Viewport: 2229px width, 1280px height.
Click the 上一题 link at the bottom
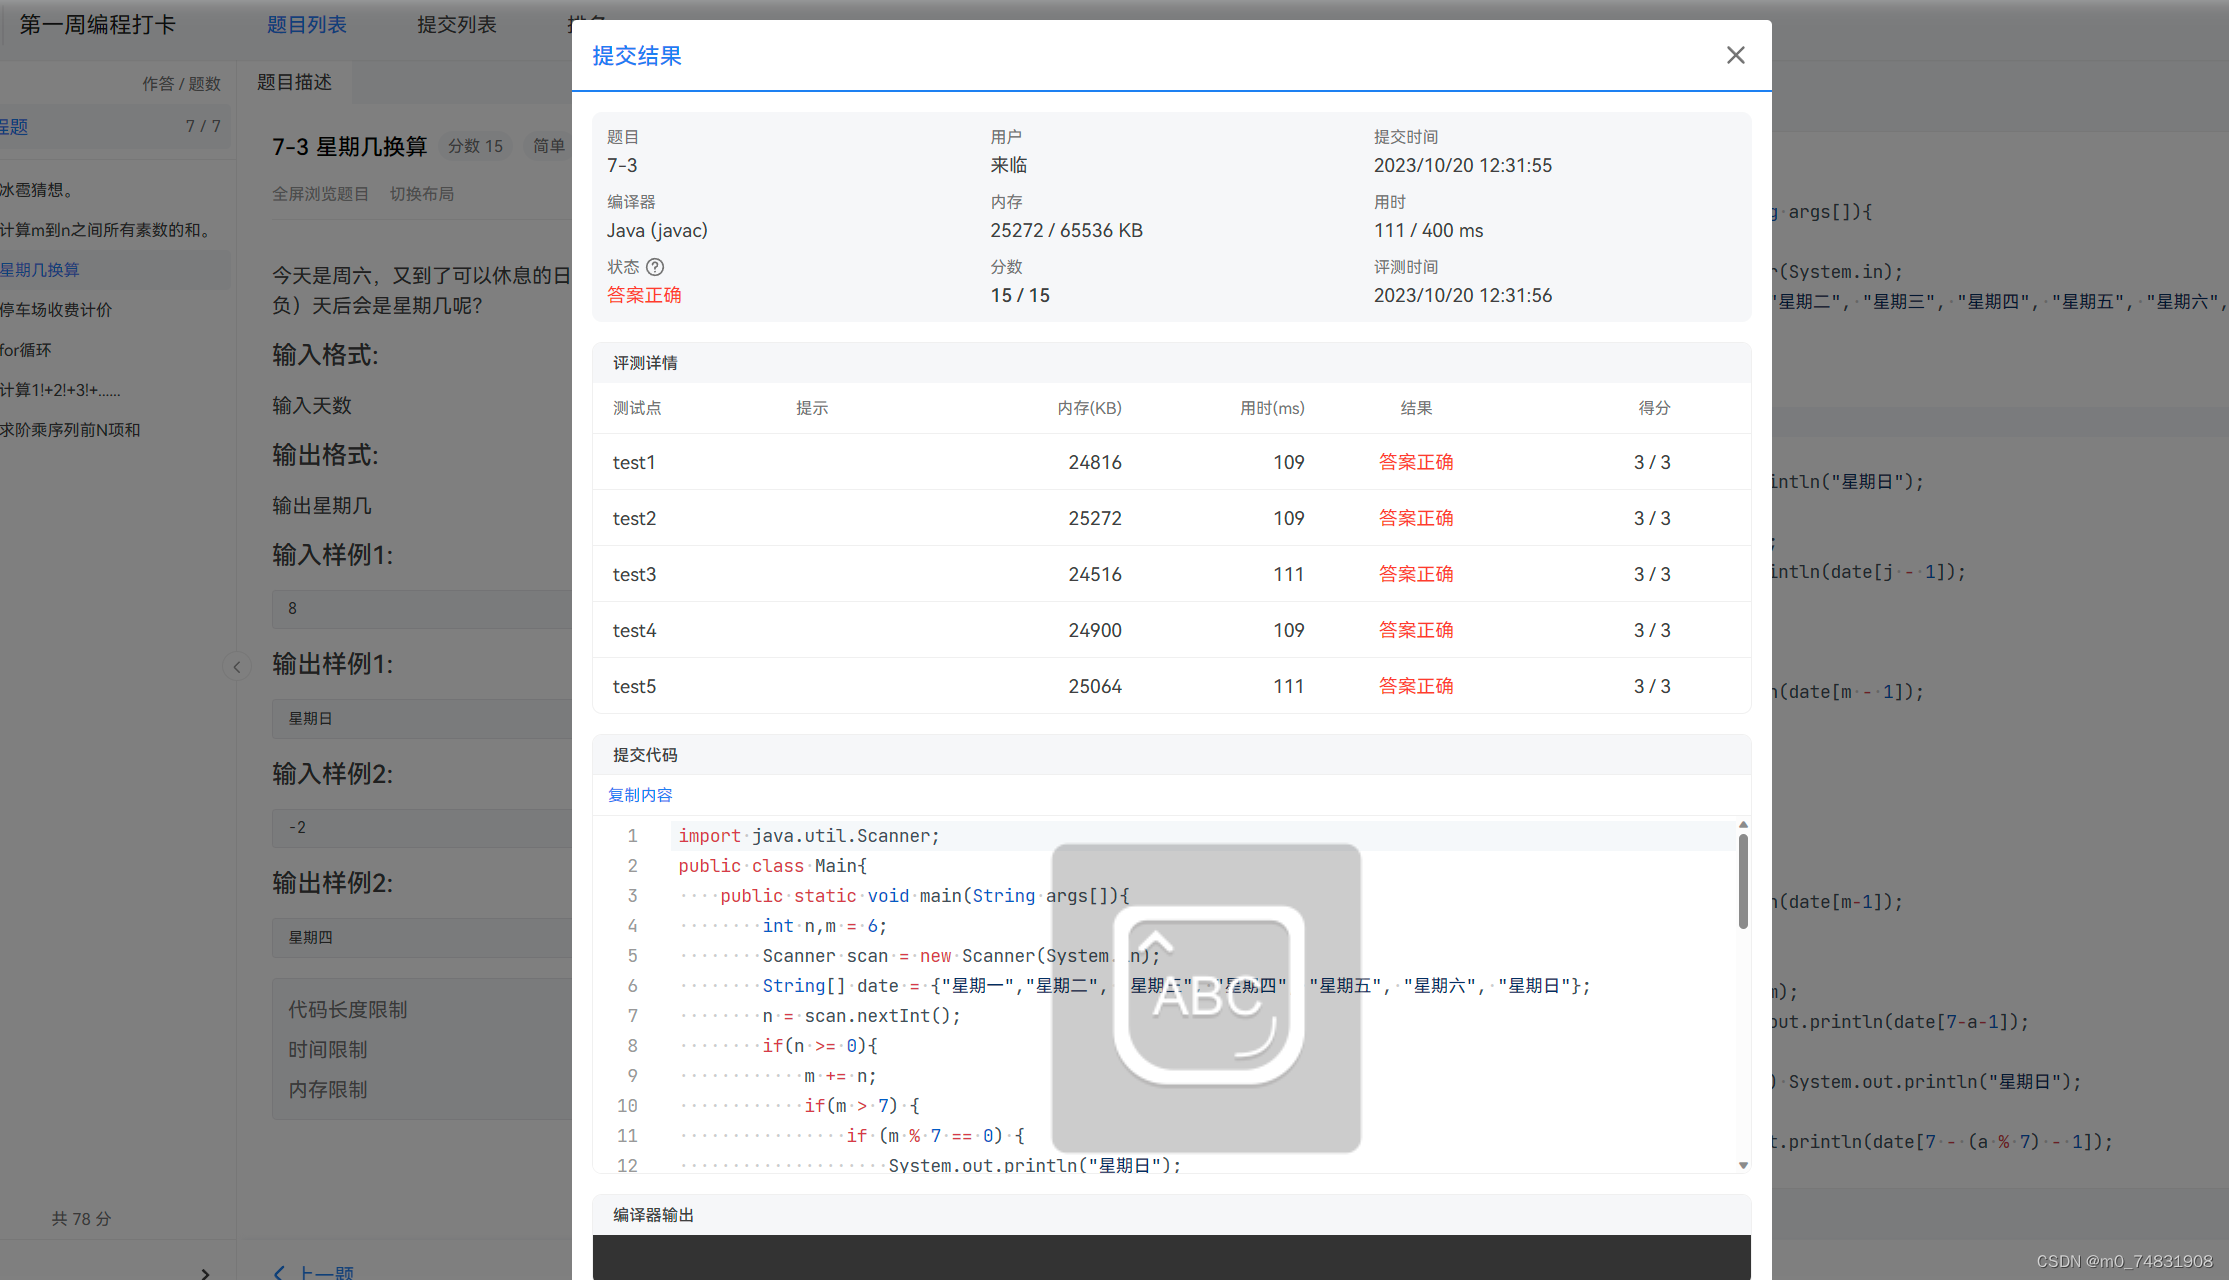pos(328,1270)
